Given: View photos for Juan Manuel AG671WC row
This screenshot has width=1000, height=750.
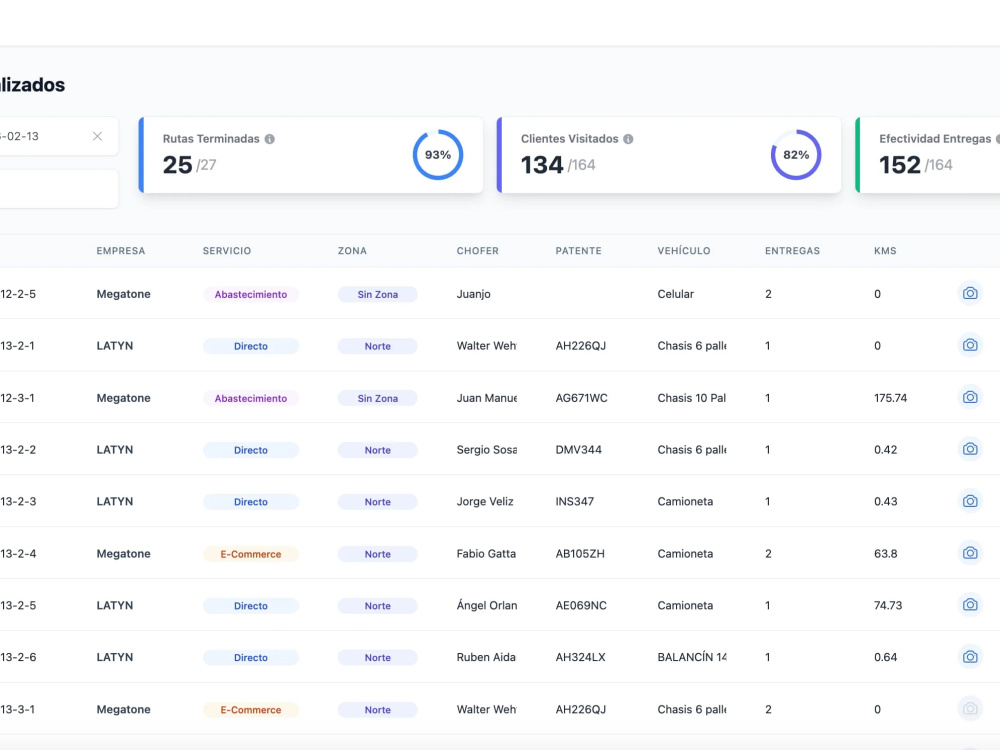Looking at the screenshot, I should [970, 397].
